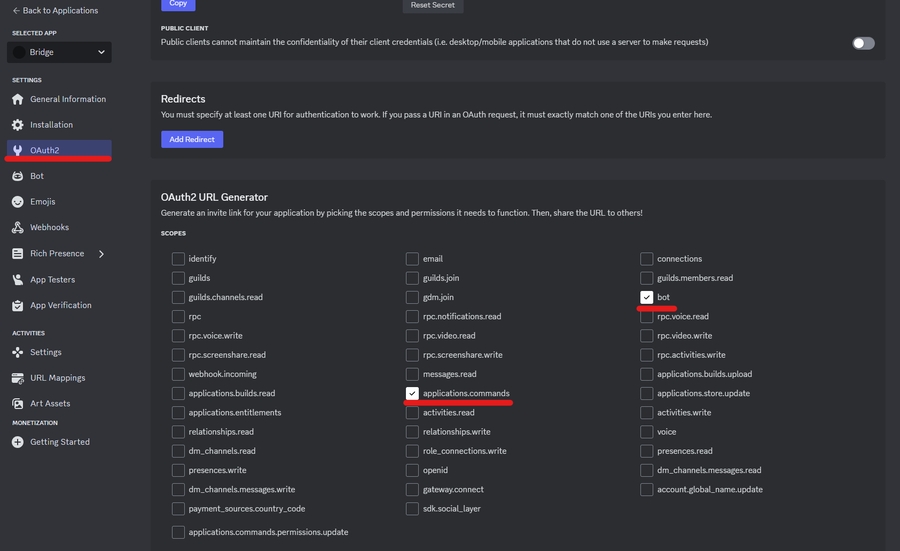Click the General Information sidebar icon
This screenshot has height=551, width=900.
point(17,99)
